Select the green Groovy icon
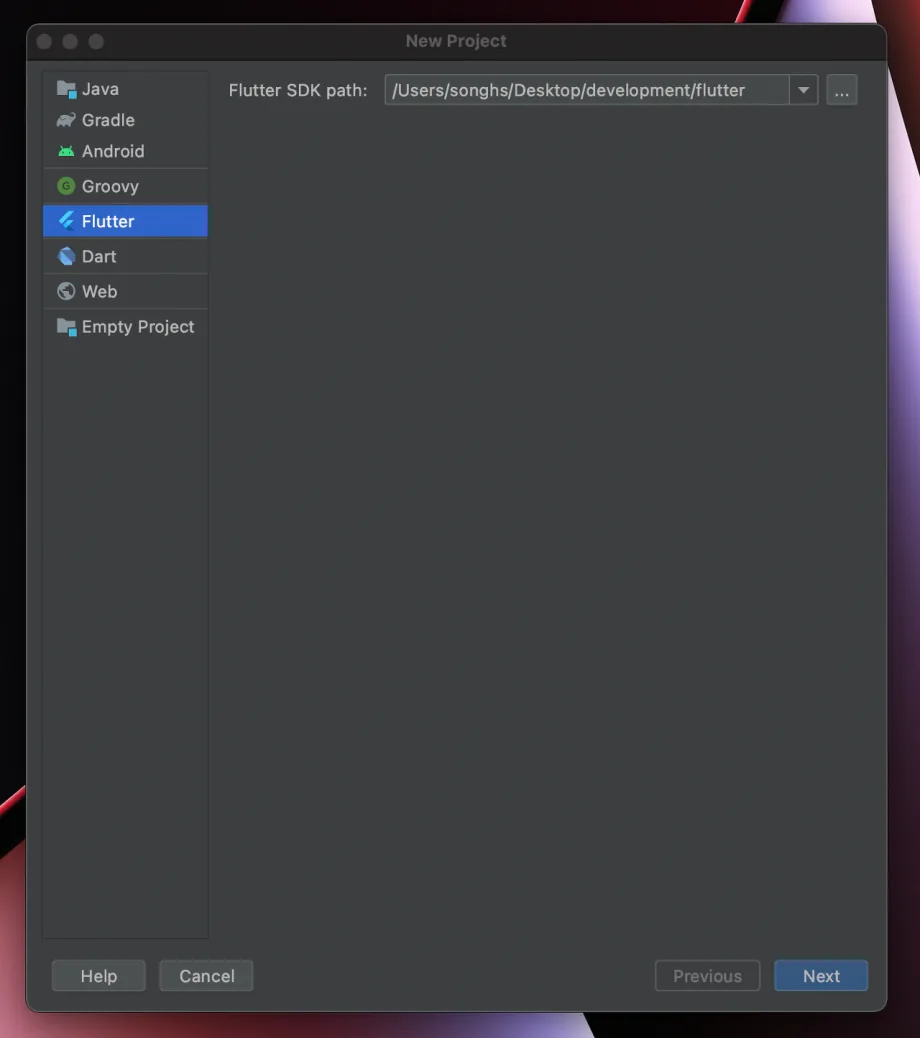 66,186
